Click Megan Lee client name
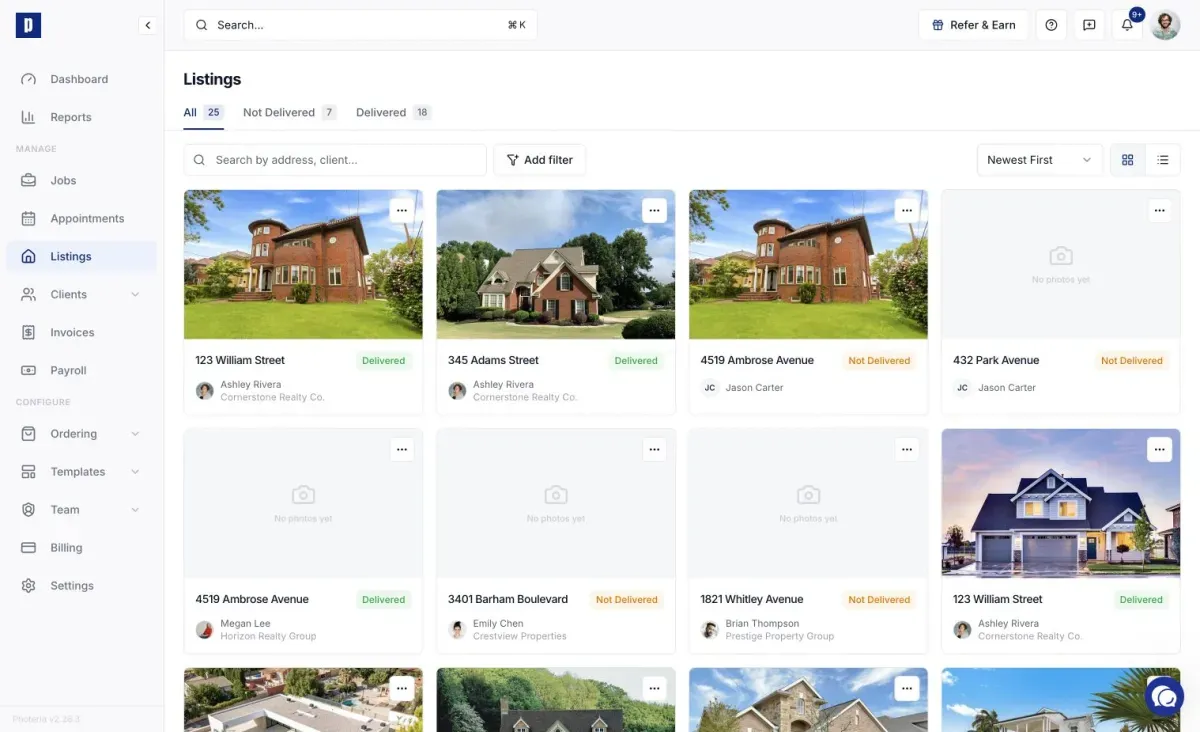The width and height of the screenshot is (1200, 732). pos(245,623)
